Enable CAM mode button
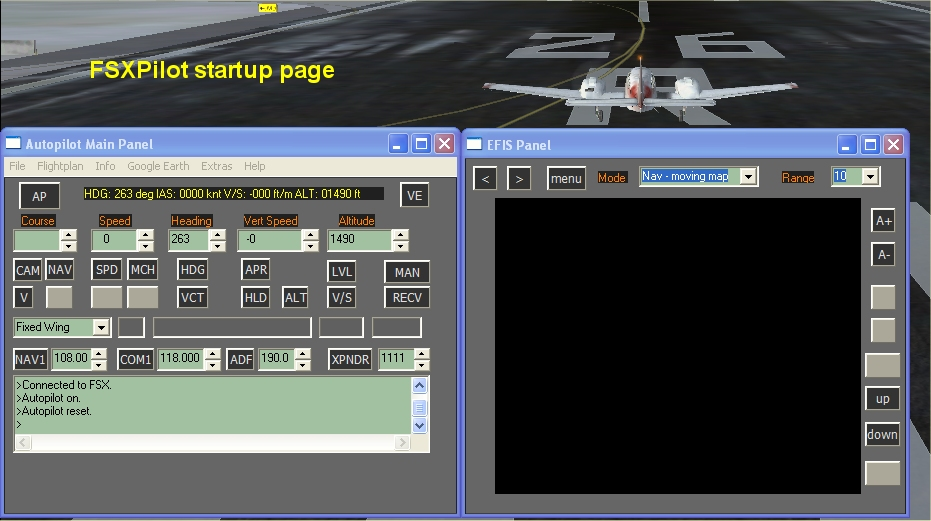Viewport: 931px width, 521px height. 27,270
